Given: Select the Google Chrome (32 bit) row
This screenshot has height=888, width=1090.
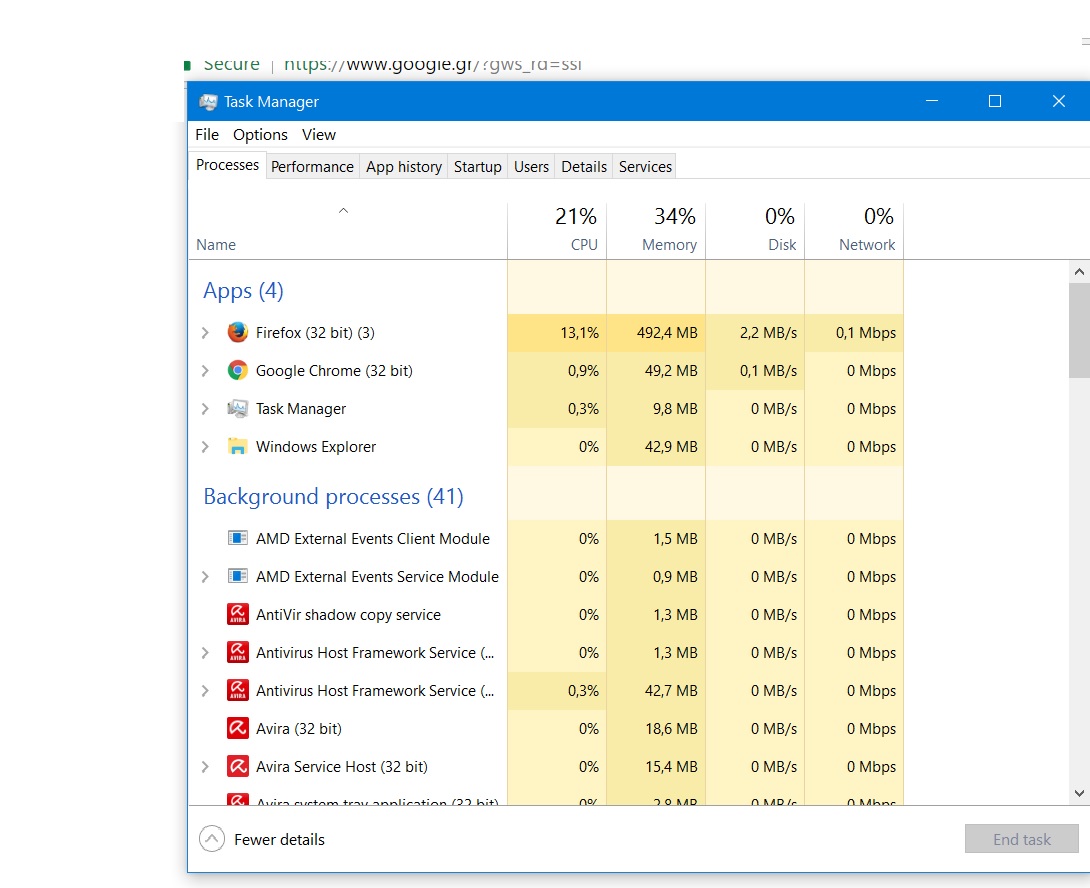Looking at the screenshot, I should [546, 371].
